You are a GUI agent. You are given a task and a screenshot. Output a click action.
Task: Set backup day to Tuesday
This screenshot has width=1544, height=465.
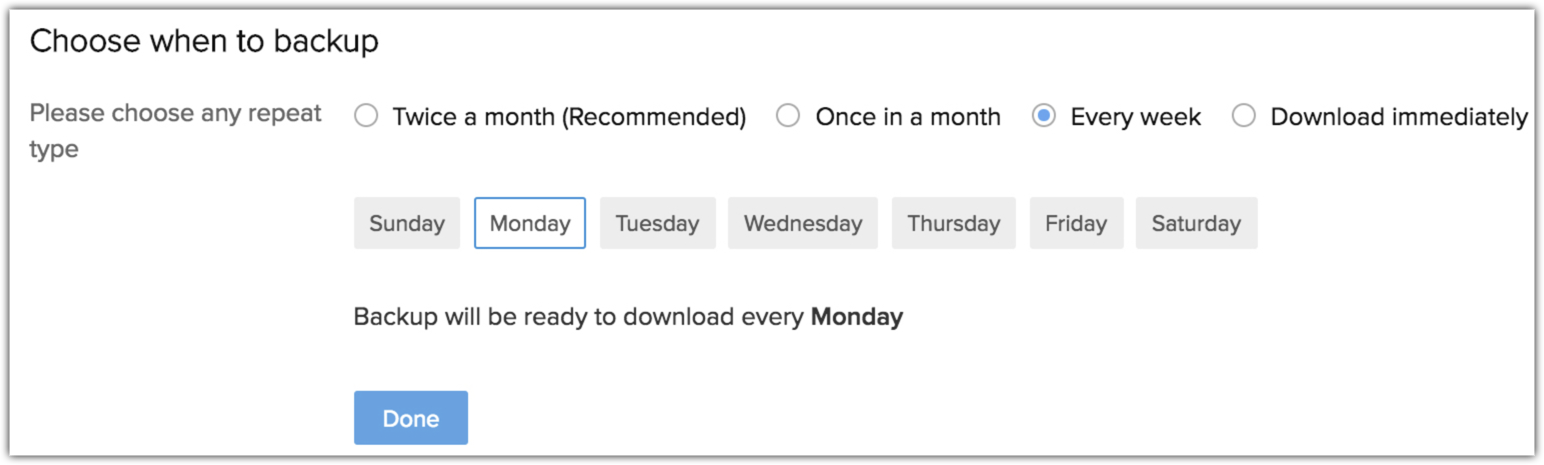tap(657, 223)
